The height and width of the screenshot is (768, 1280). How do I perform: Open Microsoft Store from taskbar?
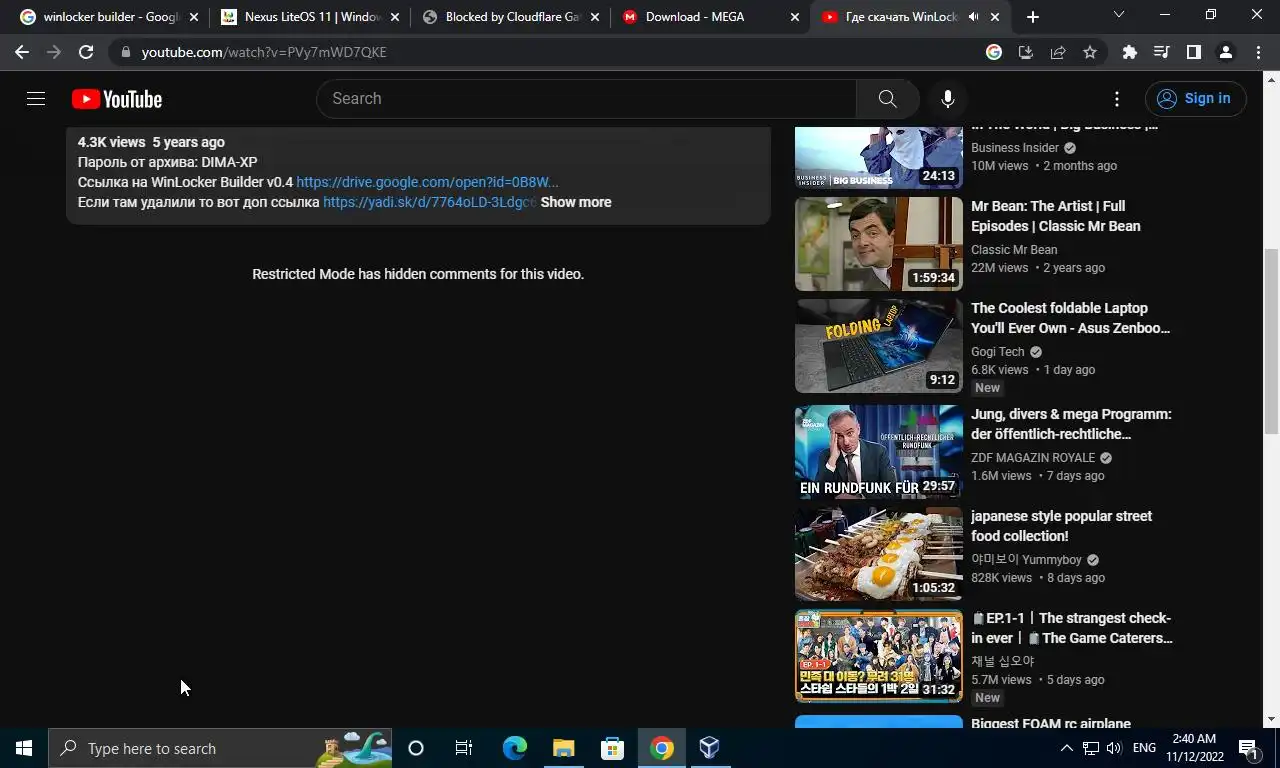[x=612, y=748]
